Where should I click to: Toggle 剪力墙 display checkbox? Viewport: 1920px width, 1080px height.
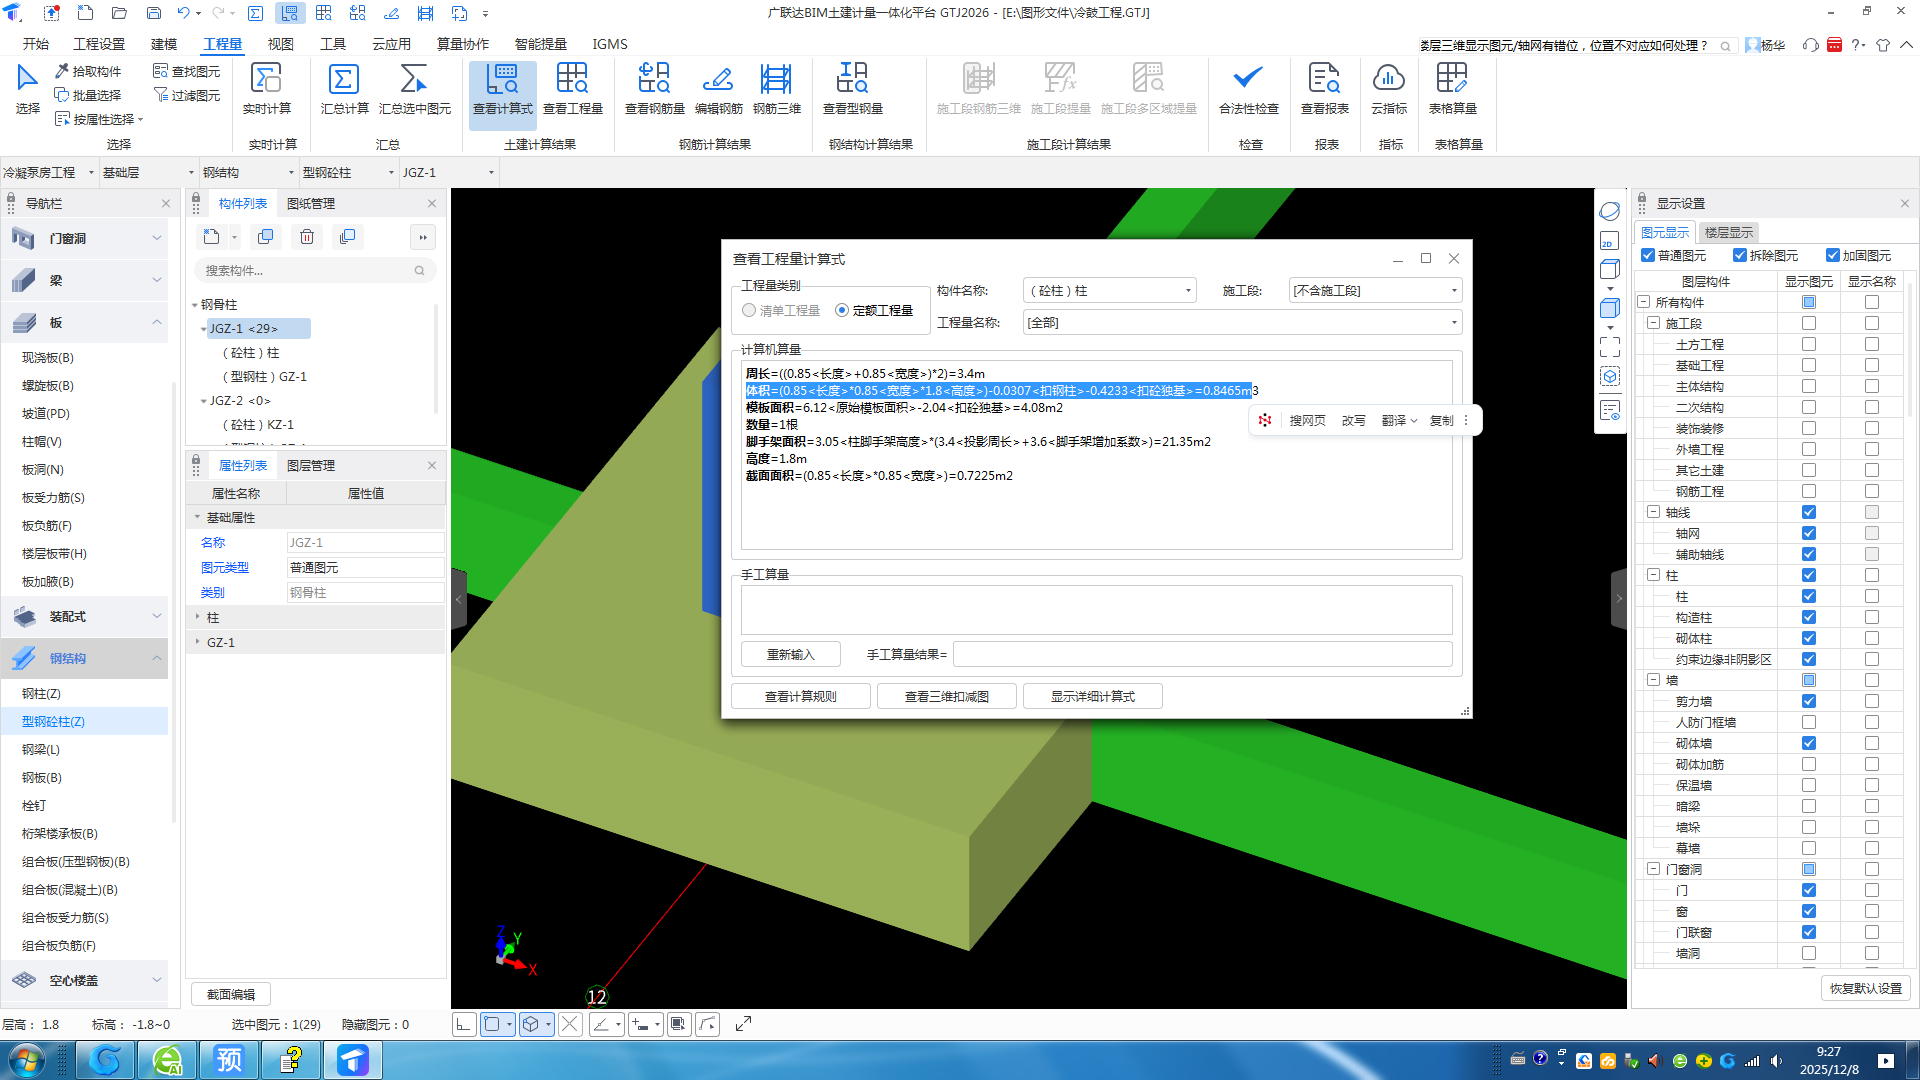1808,701
